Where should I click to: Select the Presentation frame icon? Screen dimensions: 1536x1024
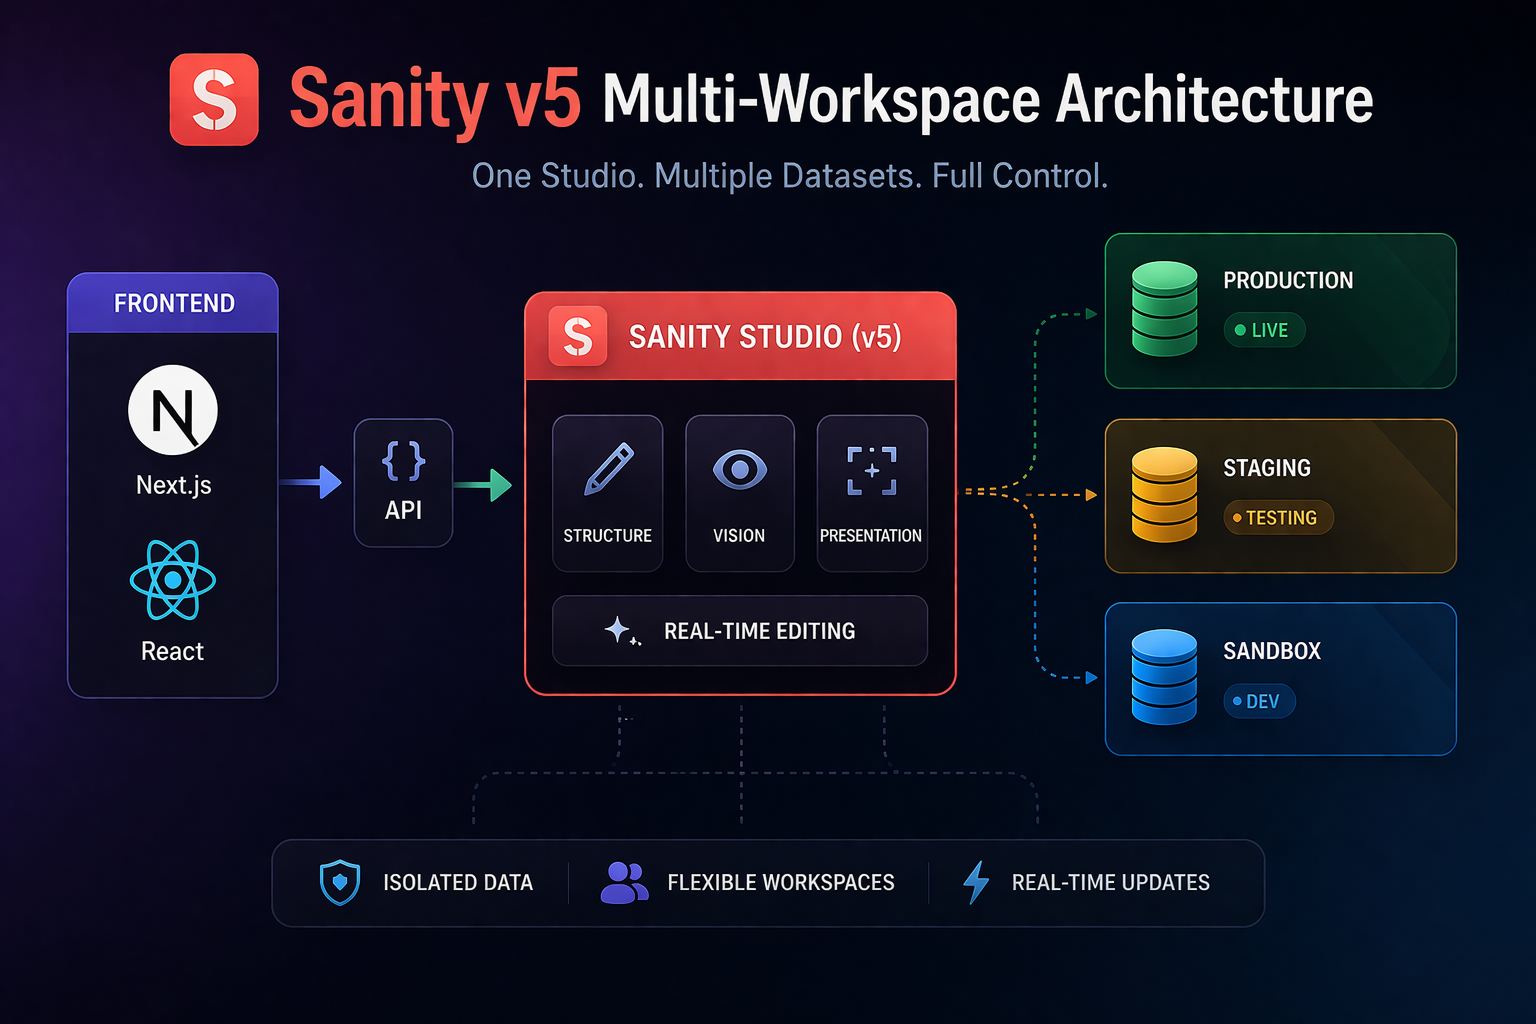(872, 471)
